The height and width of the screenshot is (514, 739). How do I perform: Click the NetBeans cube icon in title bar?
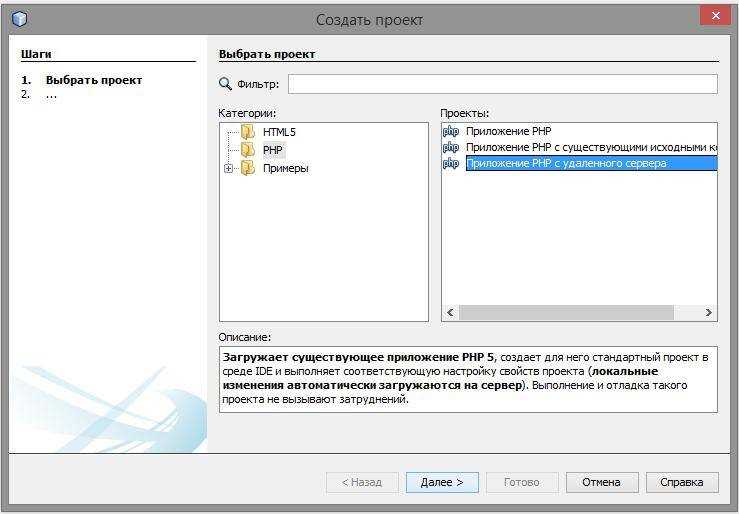pos(19,19)
